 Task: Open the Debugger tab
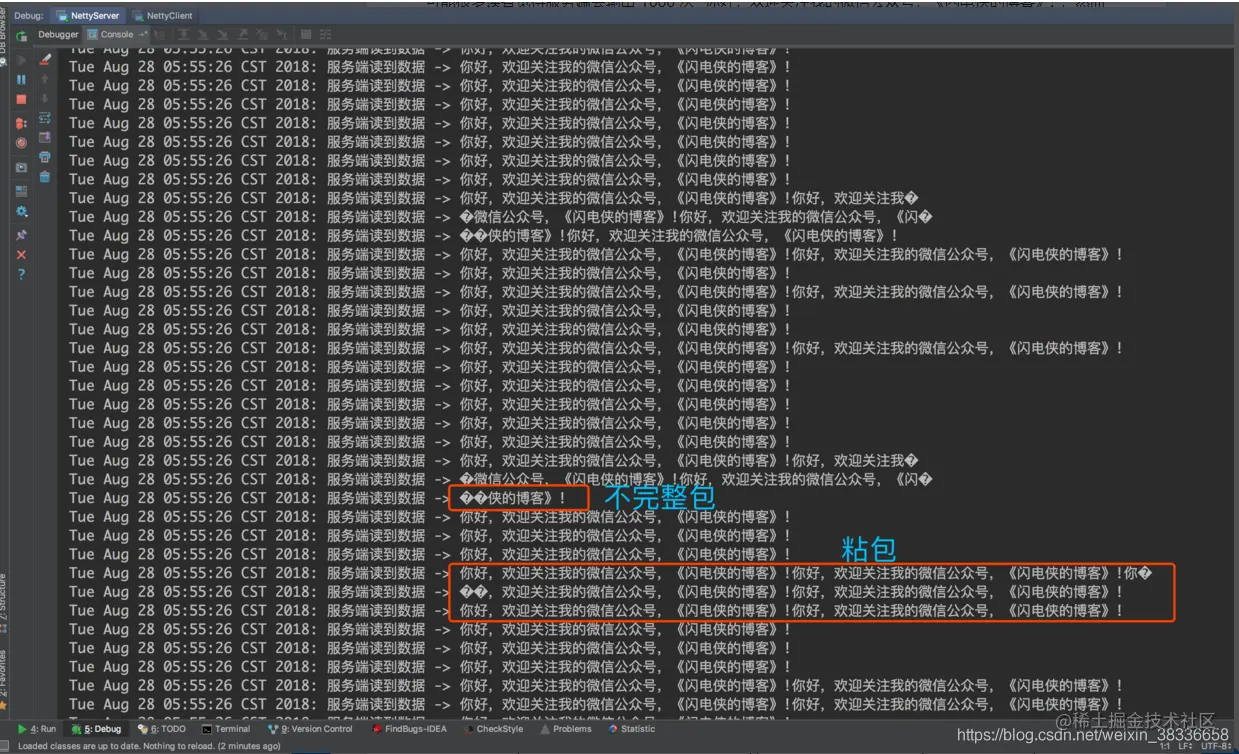58,35
